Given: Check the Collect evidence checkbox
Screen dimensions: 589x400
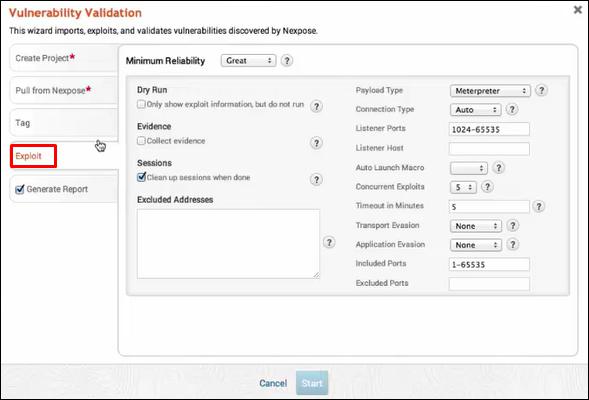Looking at the screenshot, I should coord(141,141).
